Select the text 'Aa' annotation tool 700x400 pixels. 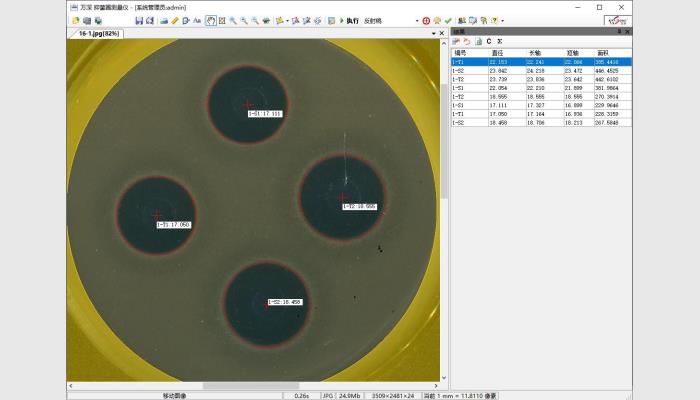[197, 20]
